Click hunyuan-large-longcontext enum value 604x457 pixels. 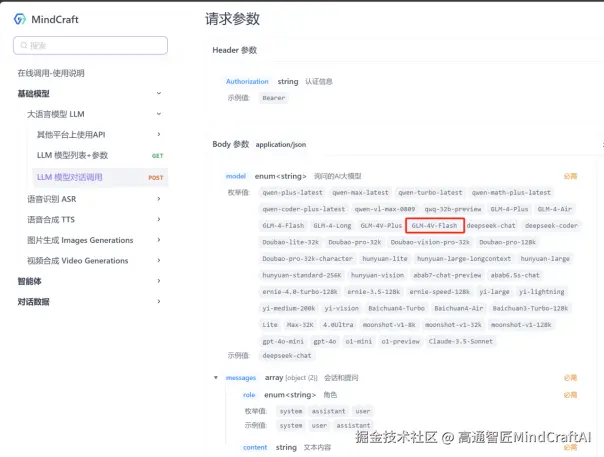(x=464, y=259)
